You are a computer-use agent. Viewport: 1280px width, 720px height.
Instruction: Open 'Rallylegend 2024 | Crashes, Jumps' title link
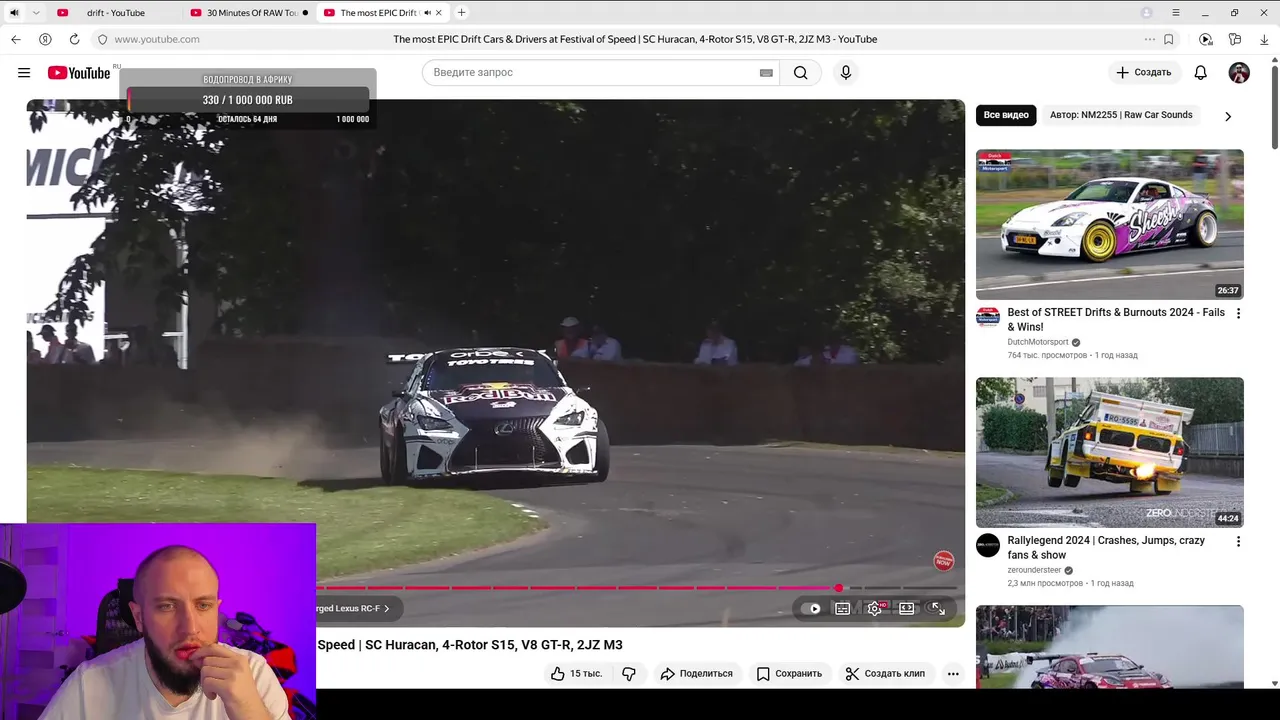tap(1106, 548)
